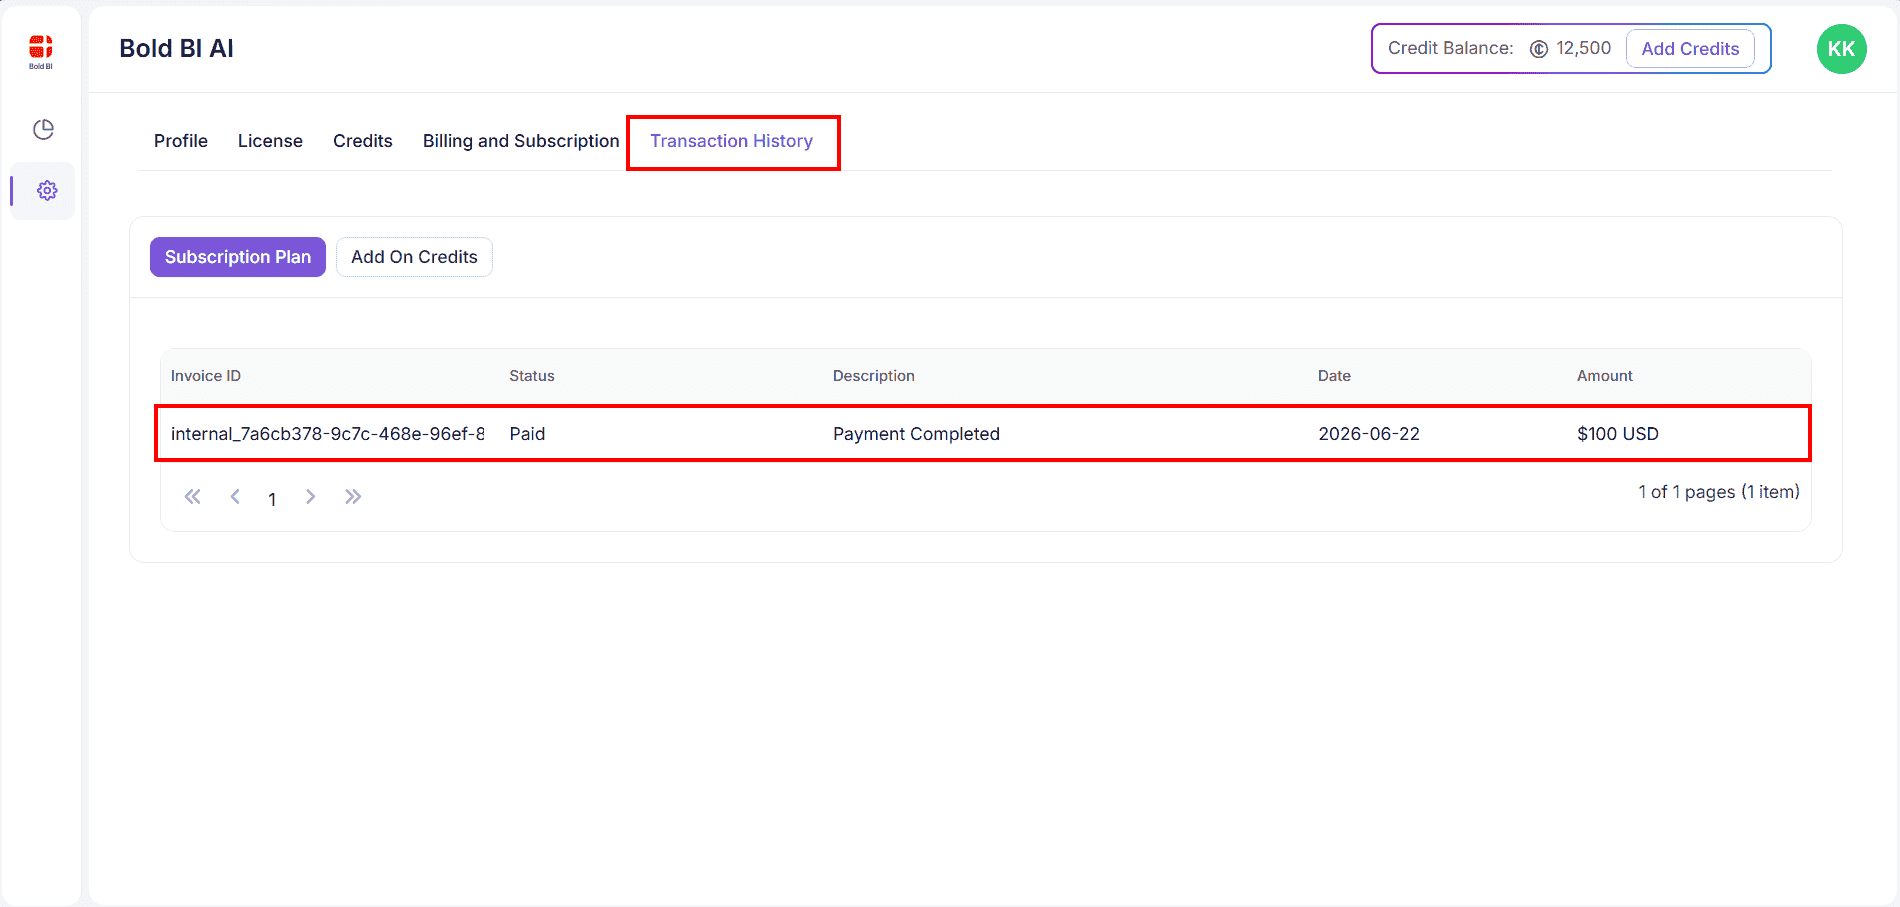Open the settings gear sidebar icon
The width and height of the screenshot is (1900, 907).
pyautogui.click(x=47, y=190)
